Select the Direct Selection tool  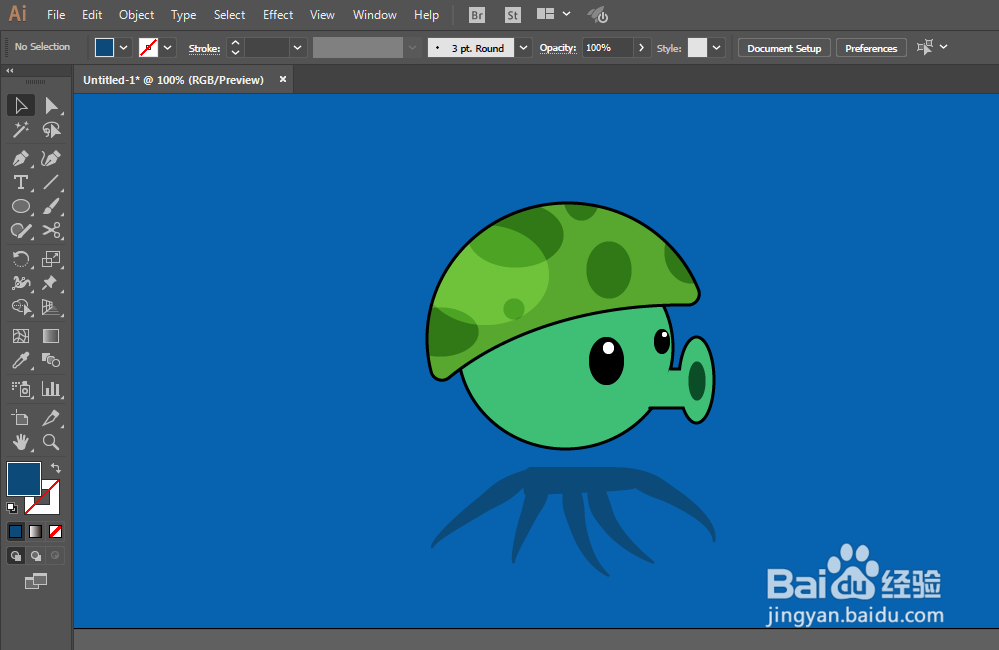(51, 105)
